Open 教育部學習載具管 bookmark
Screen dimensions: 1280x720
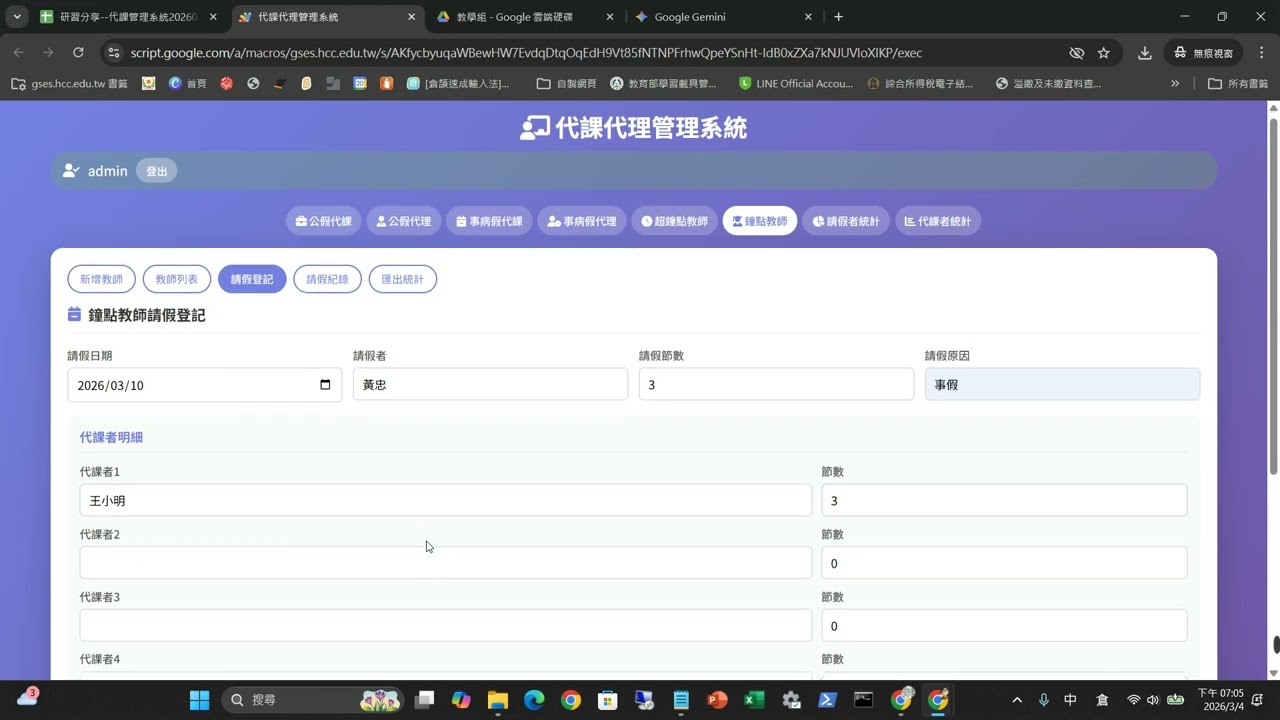[663, 84]
